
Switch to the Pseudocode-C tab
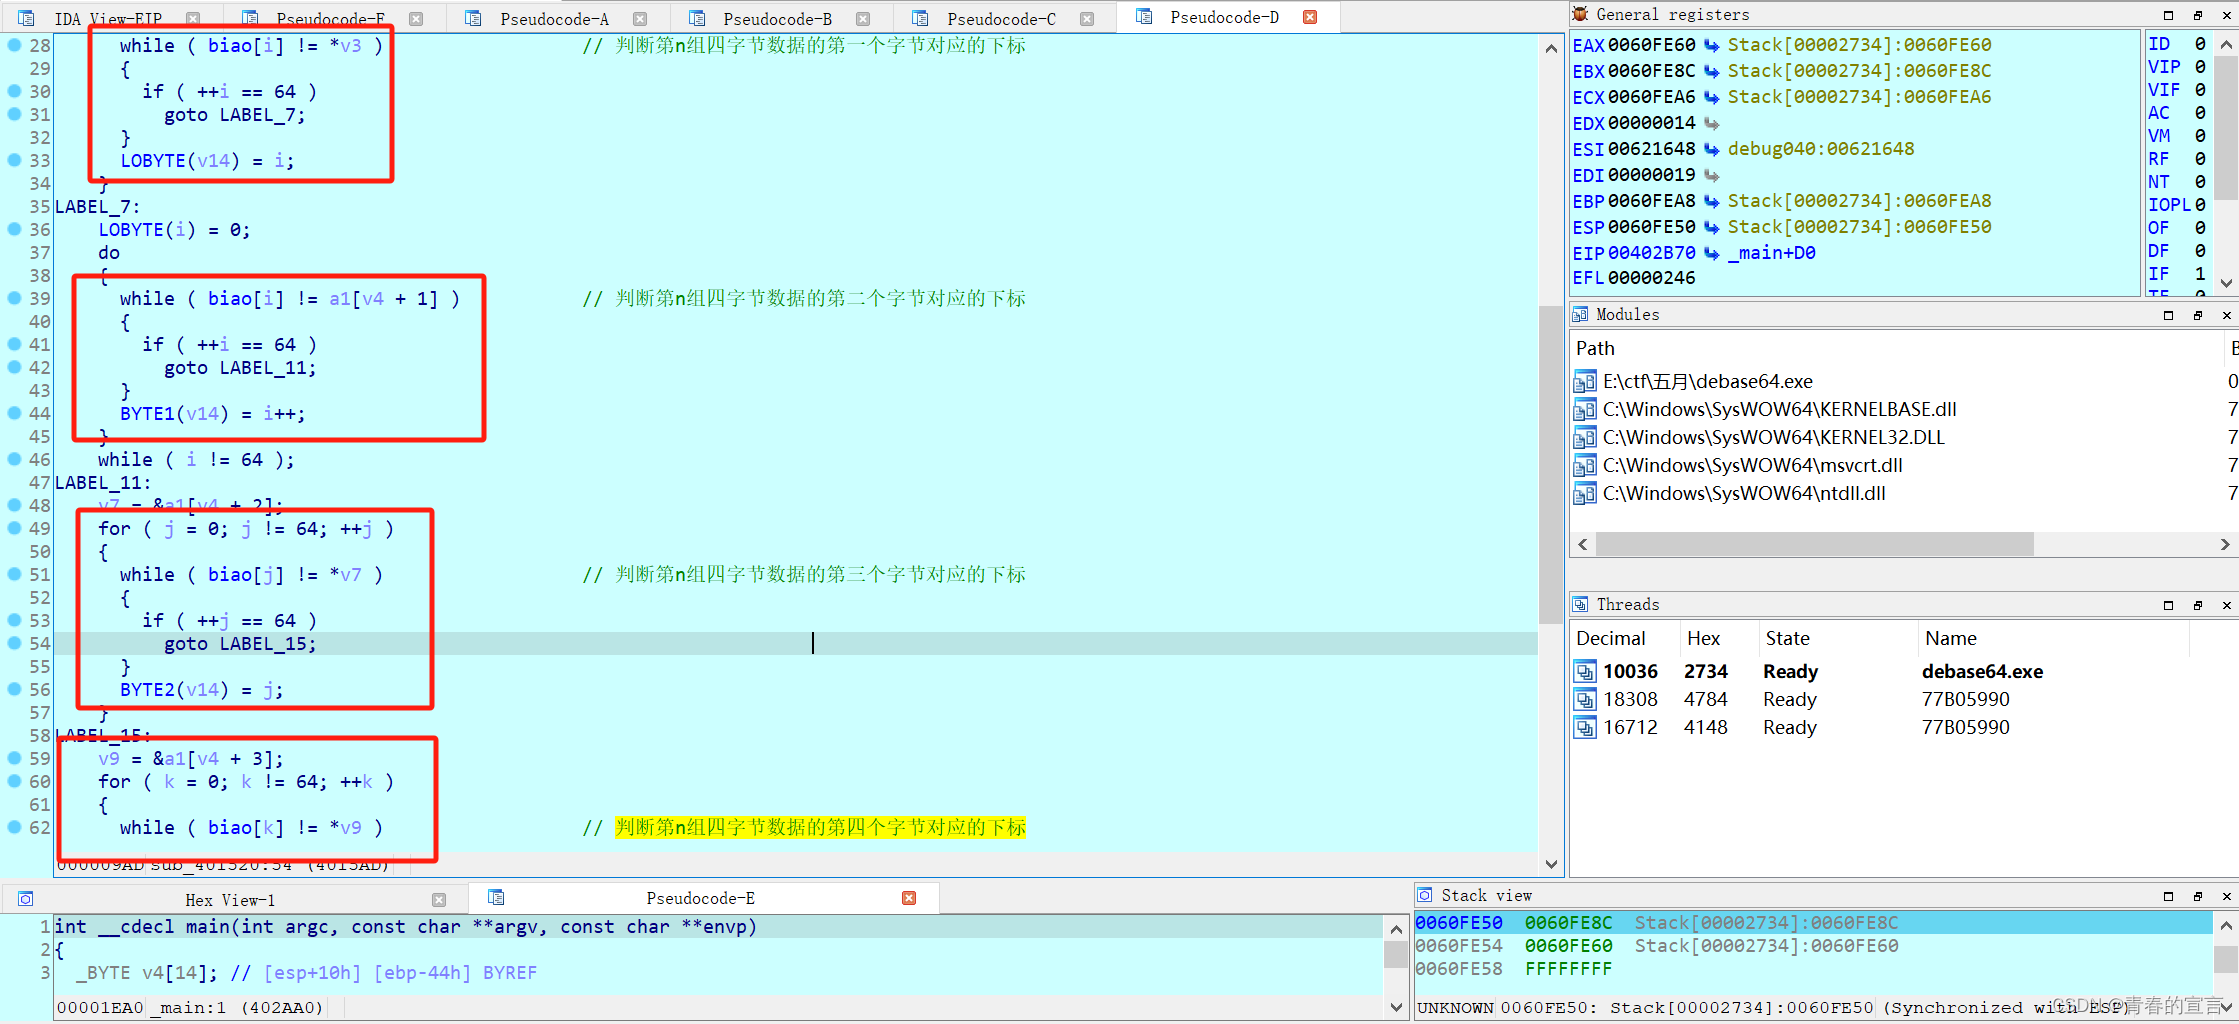point(1005,17)
